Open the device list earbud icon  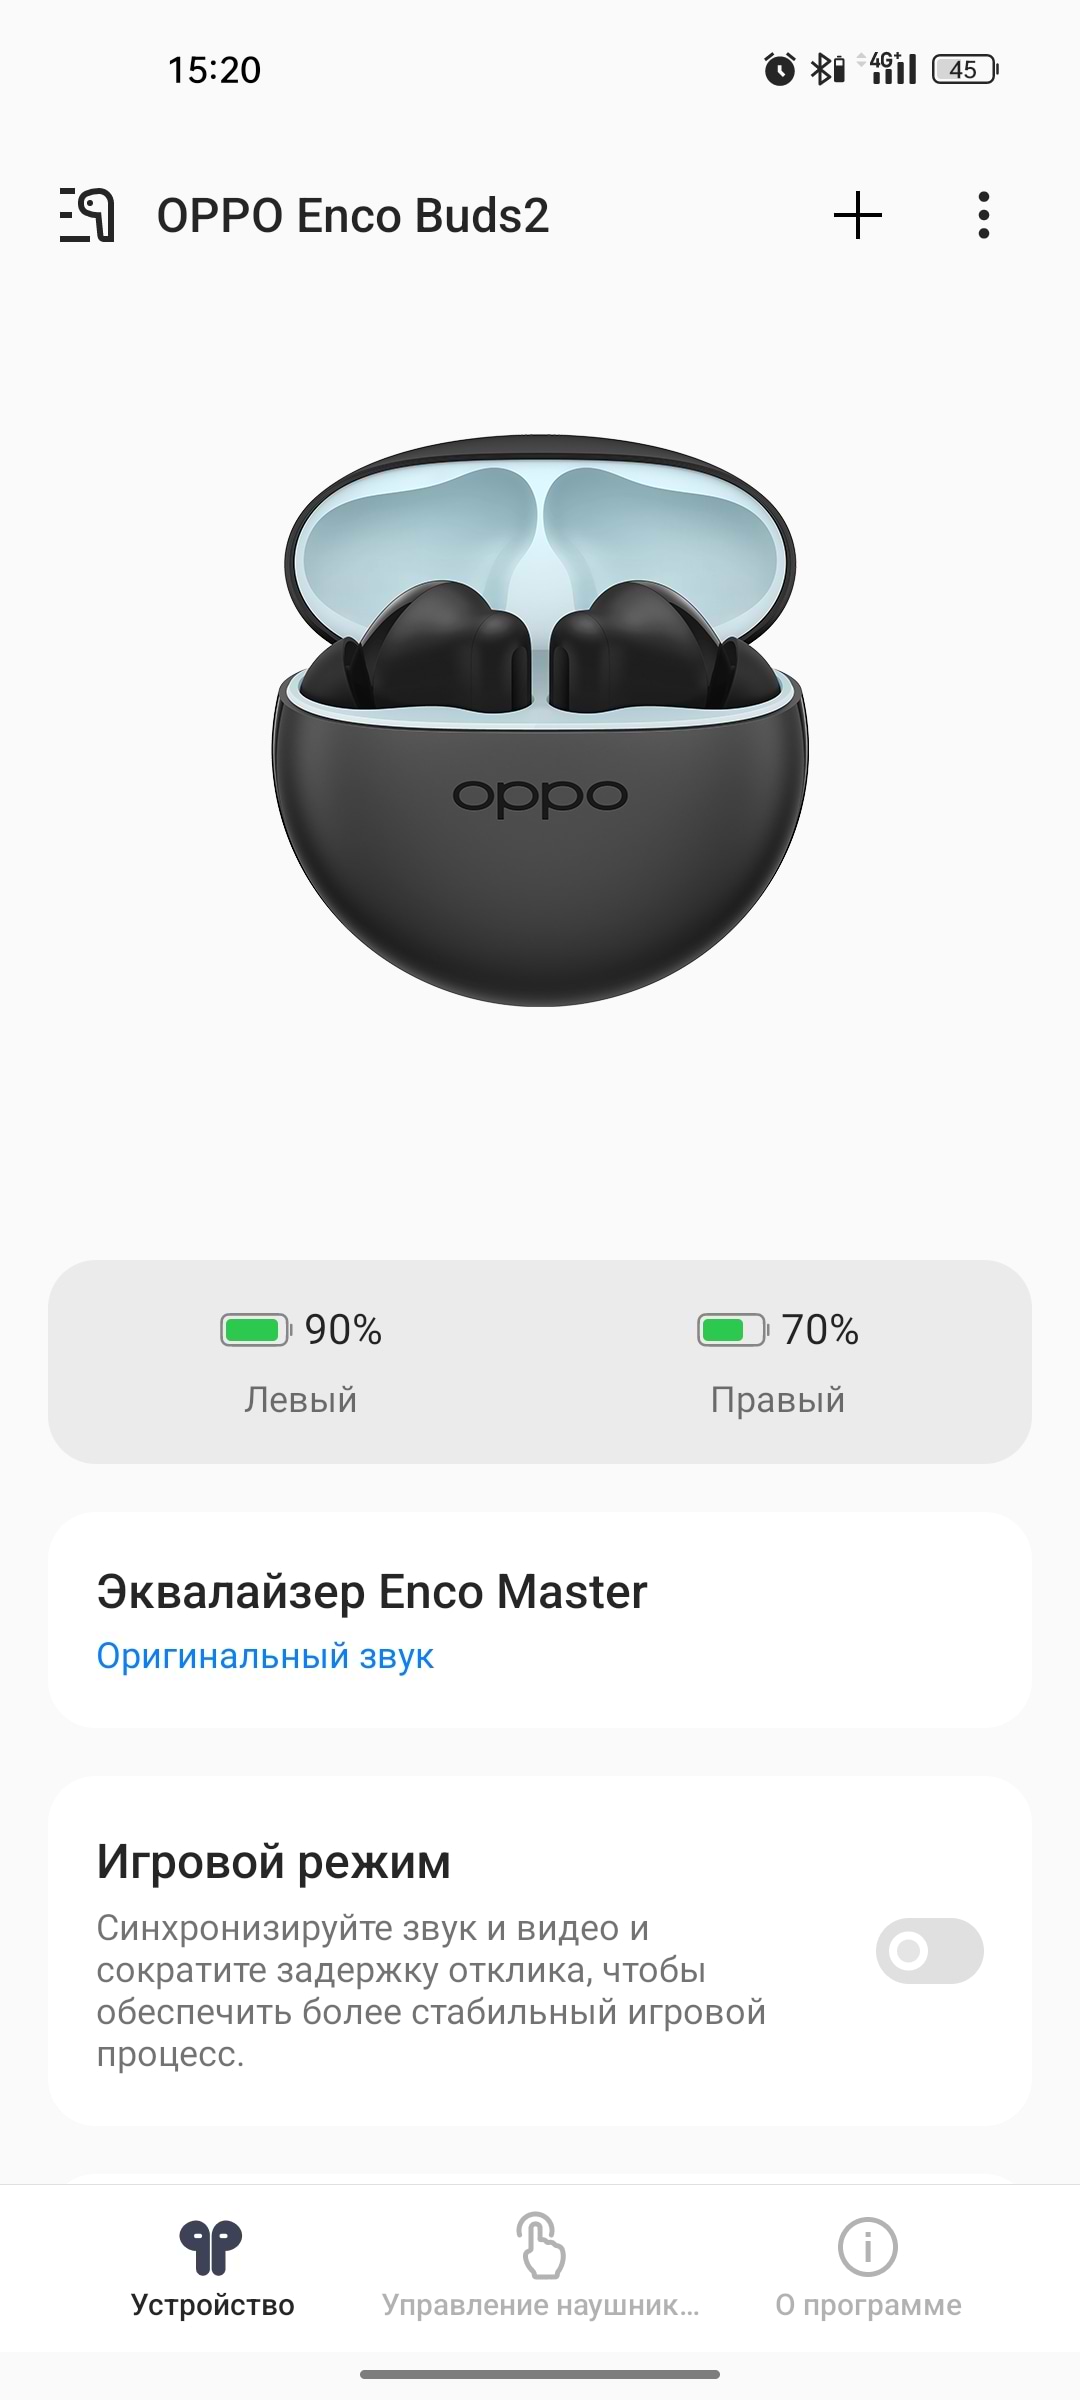point(87,215)
